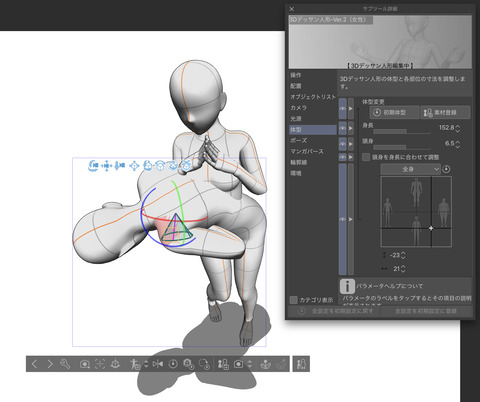Viewport: 480px width, 402px height.
Task: Click the pose scanner camera icon
Action: pos(238,364)
